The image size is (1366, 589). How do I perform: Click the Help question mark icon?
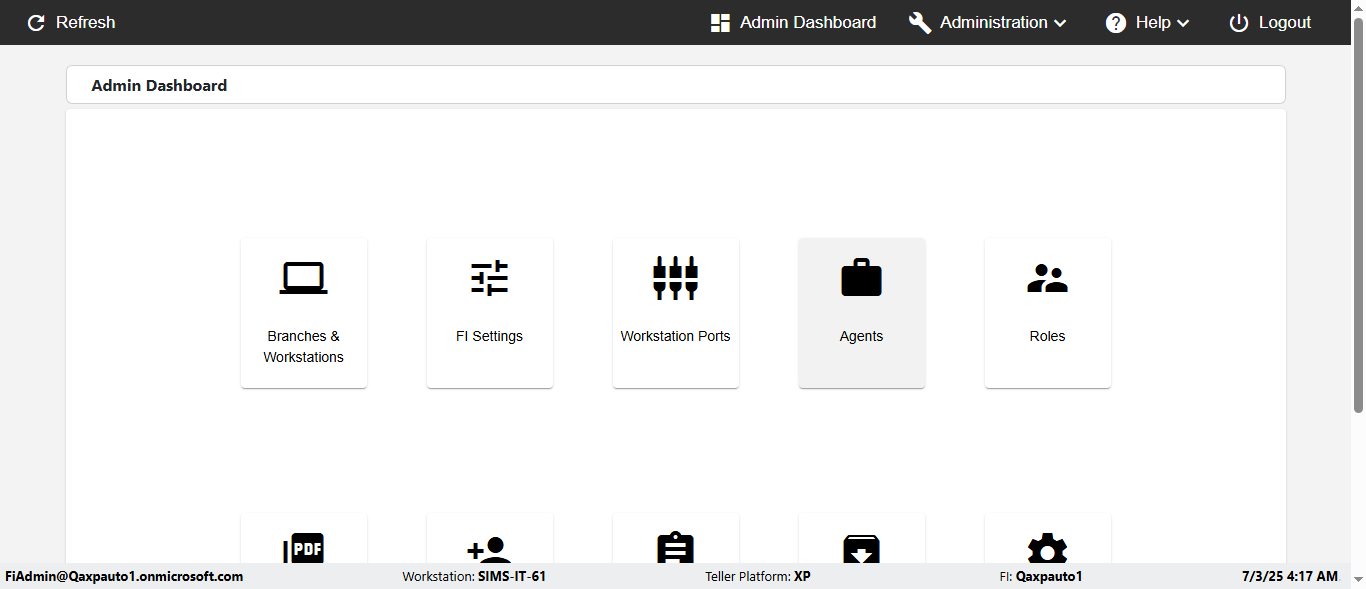1116,23
